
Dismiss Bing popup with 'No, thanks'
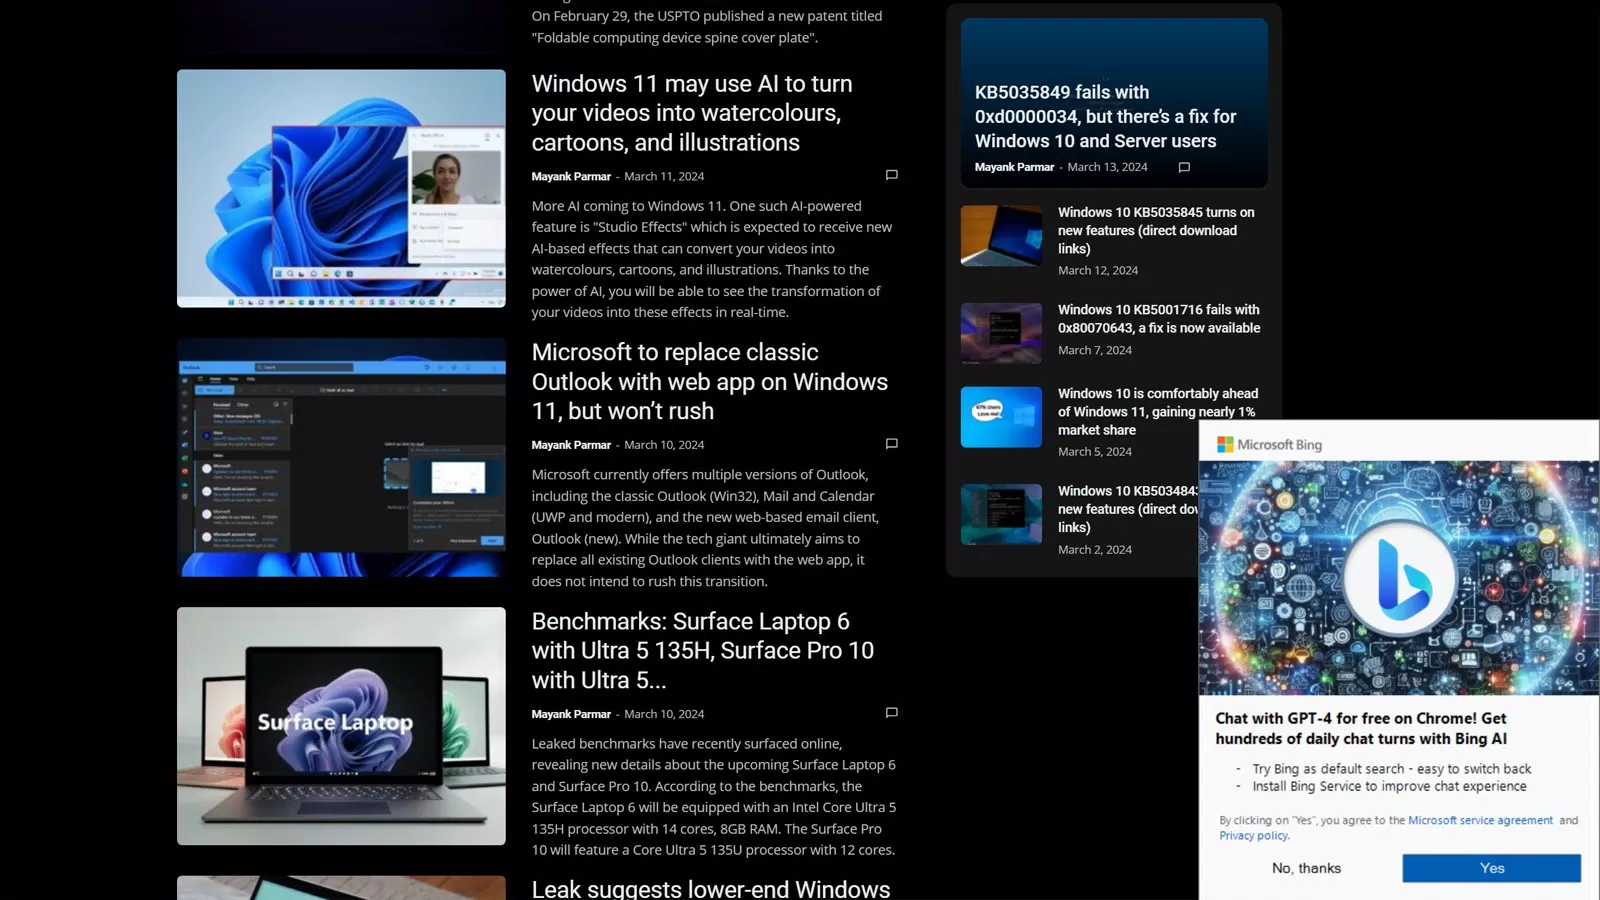(x=1306, y=867)
